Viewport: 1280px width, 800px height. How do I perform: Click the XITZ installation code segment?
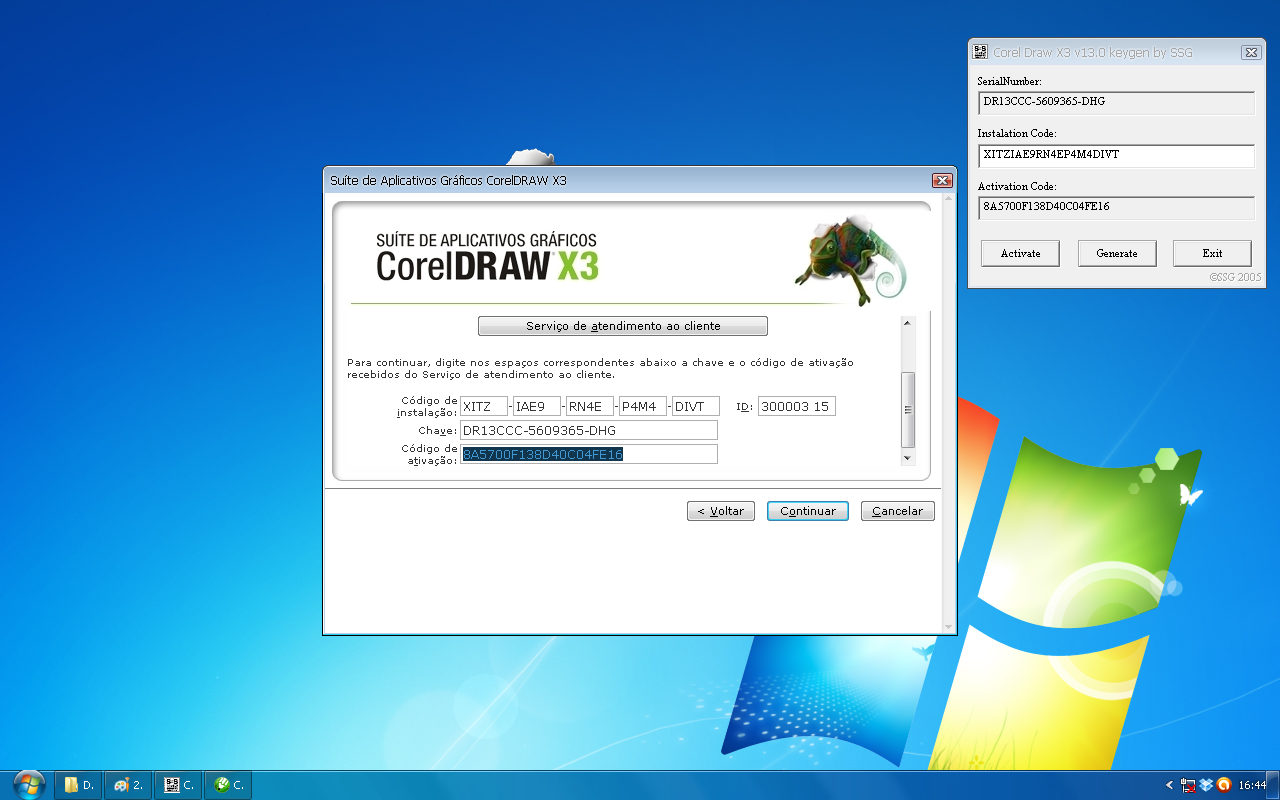484,406
